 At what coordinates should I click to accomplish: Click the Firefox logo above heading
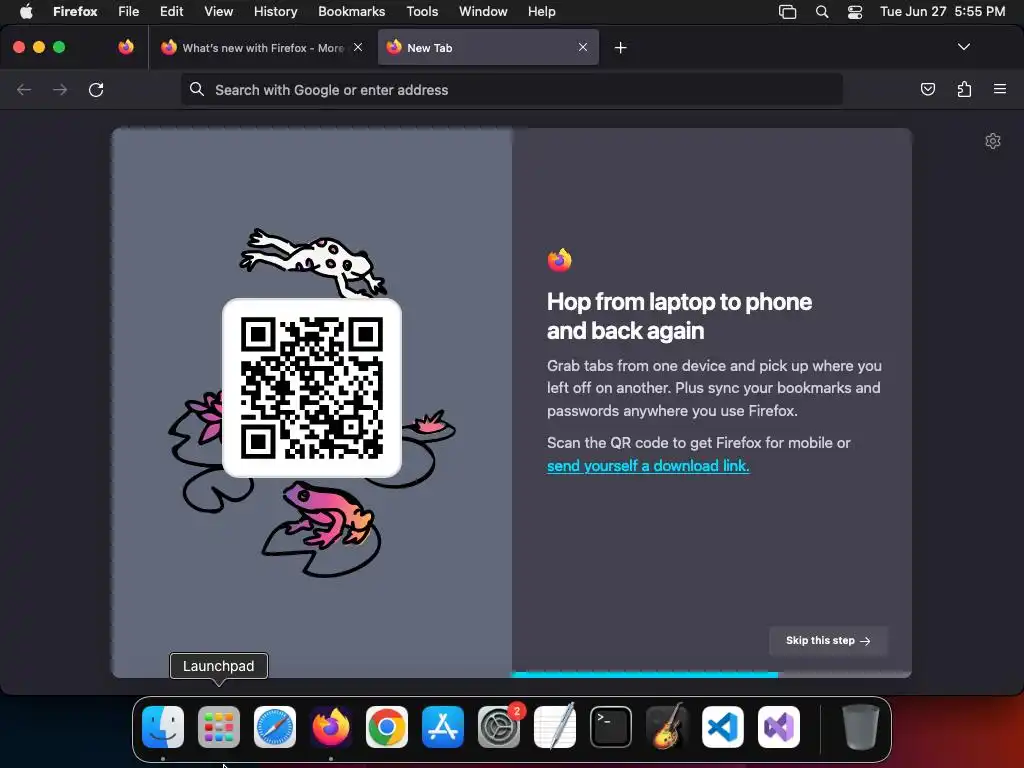[x=559, y=260]
